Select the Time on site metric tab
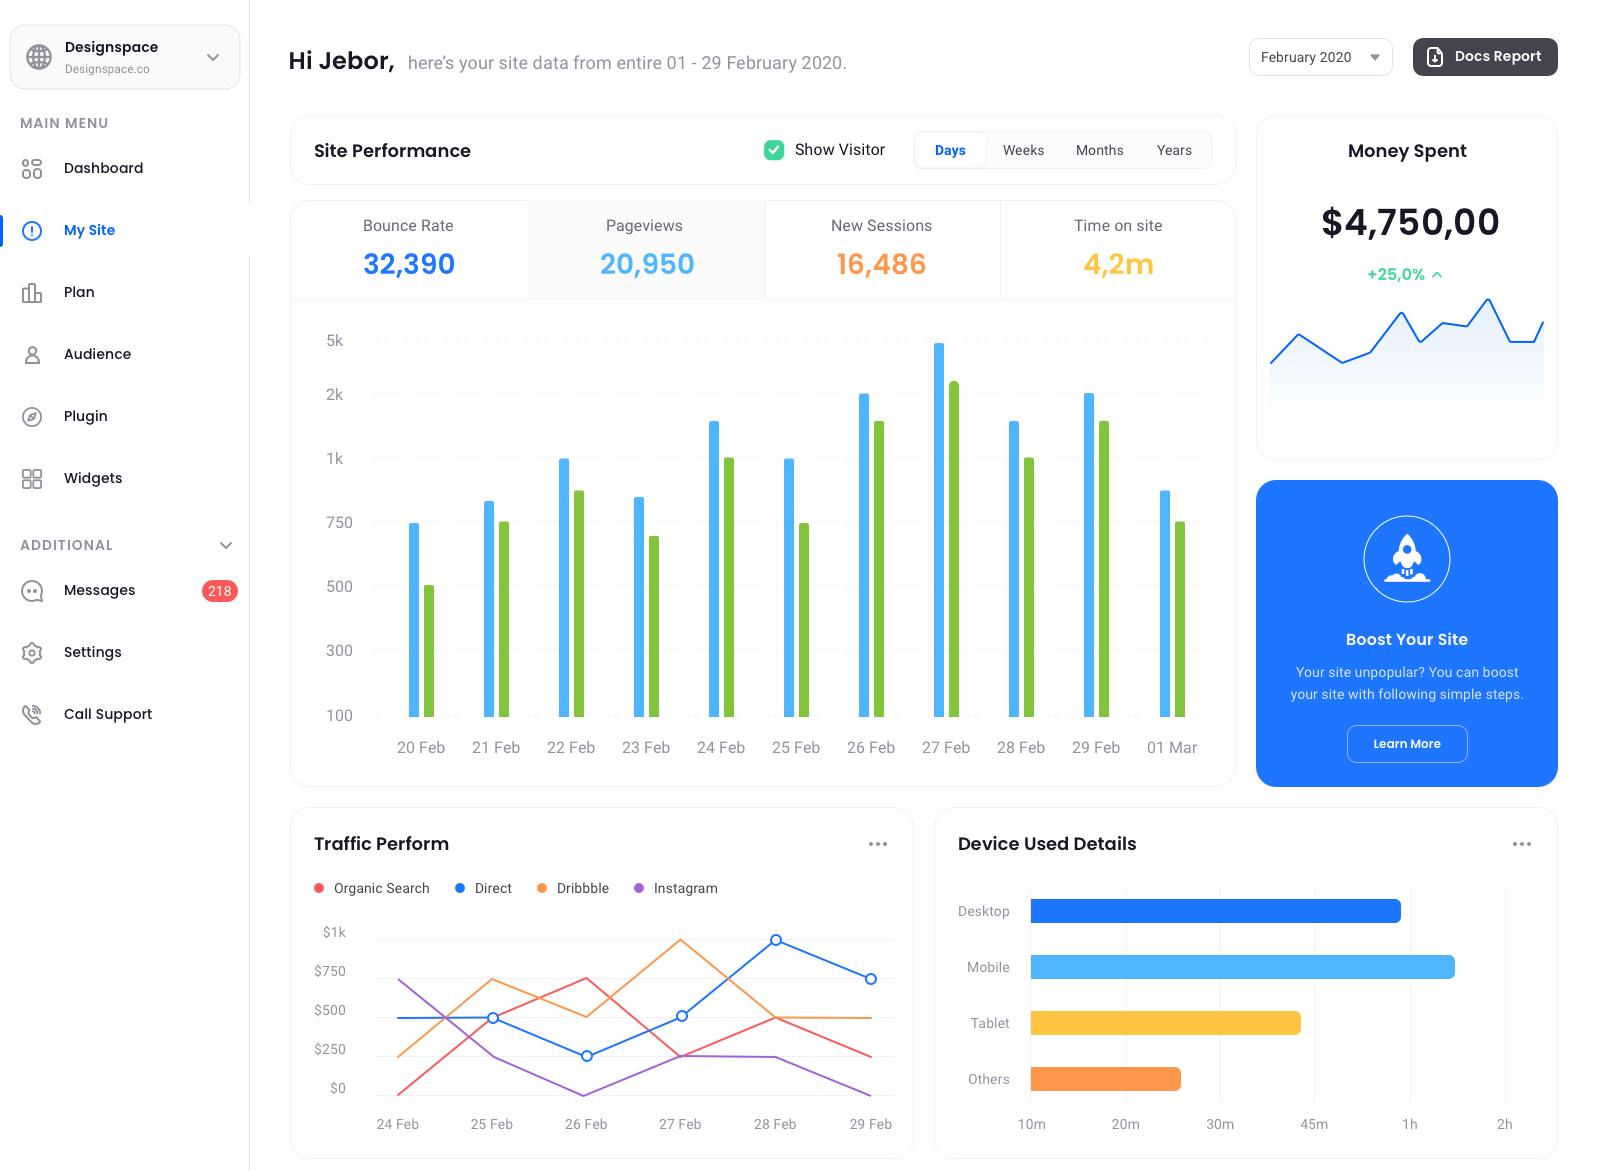Screen dimensions: 1600x1171 [x=1118, y=250]
